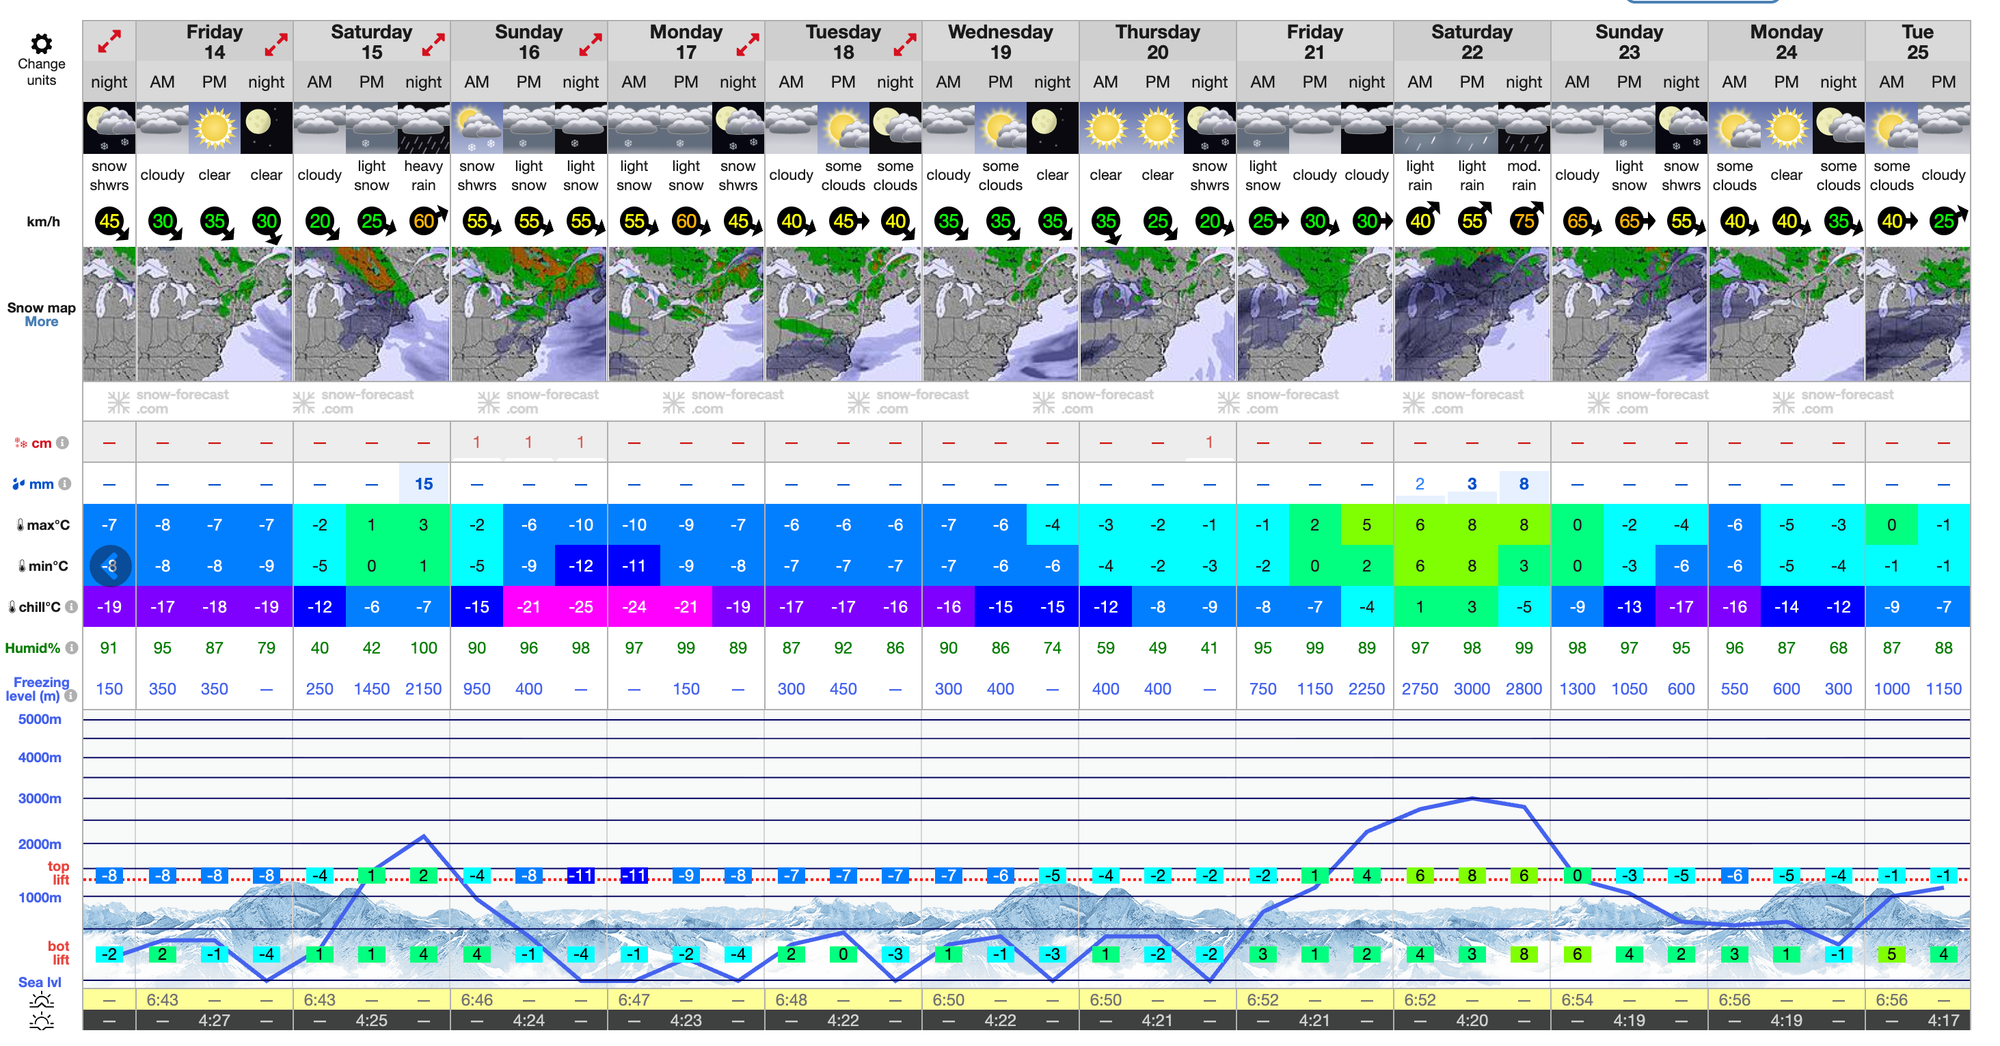The image size is (2000, 1046).
Task: Open the Snow map More link
Action: click(x=41, y=322)
